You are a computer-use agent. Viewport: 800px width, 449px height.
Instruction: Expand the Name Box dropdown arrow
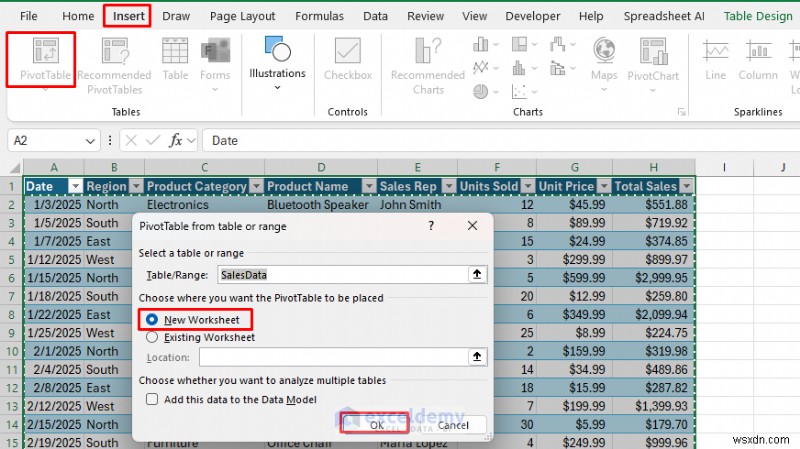point(90,141)
